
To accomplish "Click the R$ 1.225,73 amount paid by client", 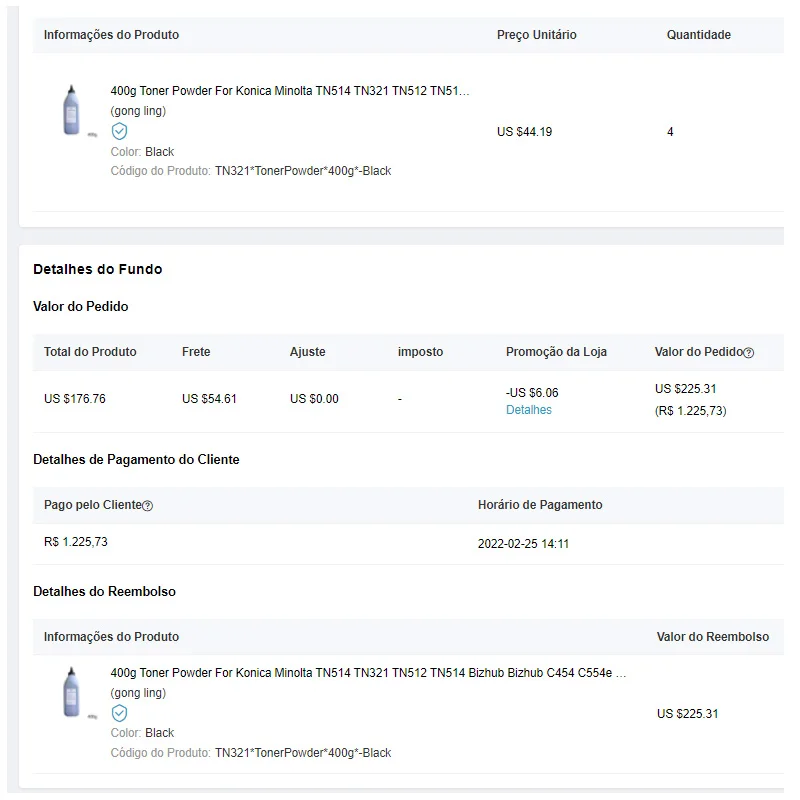I will click(x=75, y=542).
